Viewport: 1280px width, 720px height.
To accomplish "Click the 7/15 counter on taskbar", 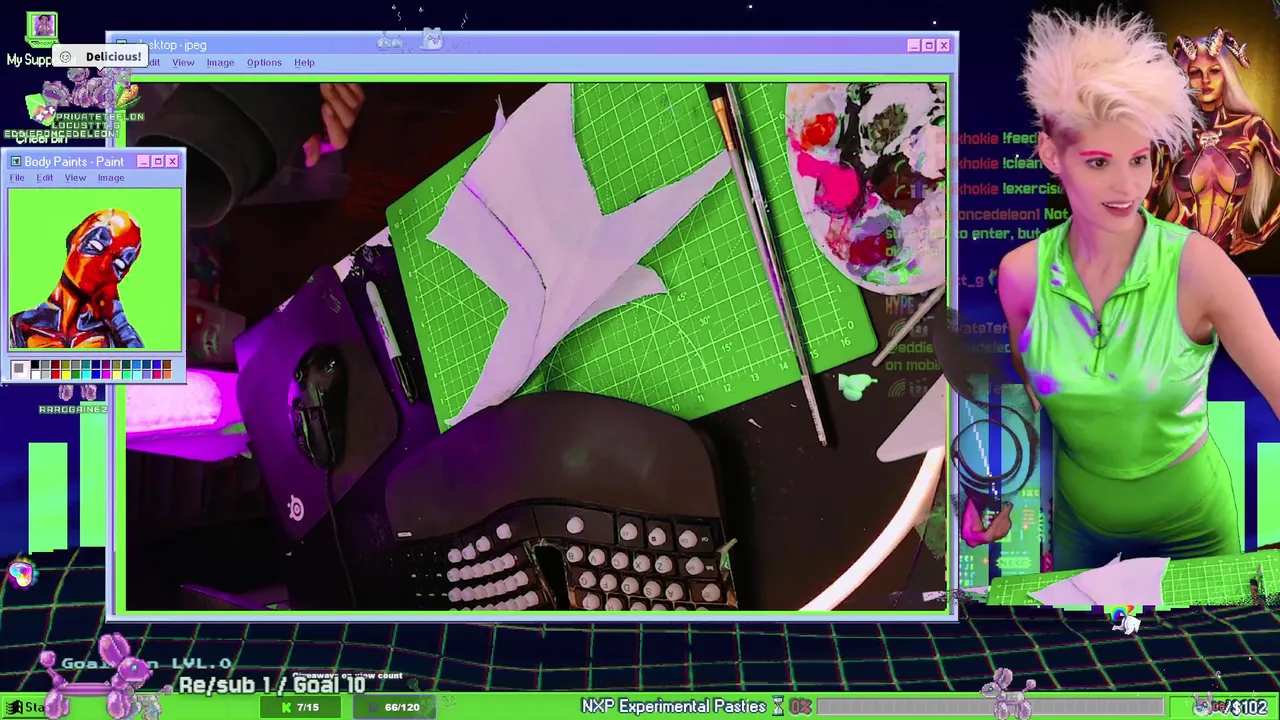I will [x=300, y=707].
